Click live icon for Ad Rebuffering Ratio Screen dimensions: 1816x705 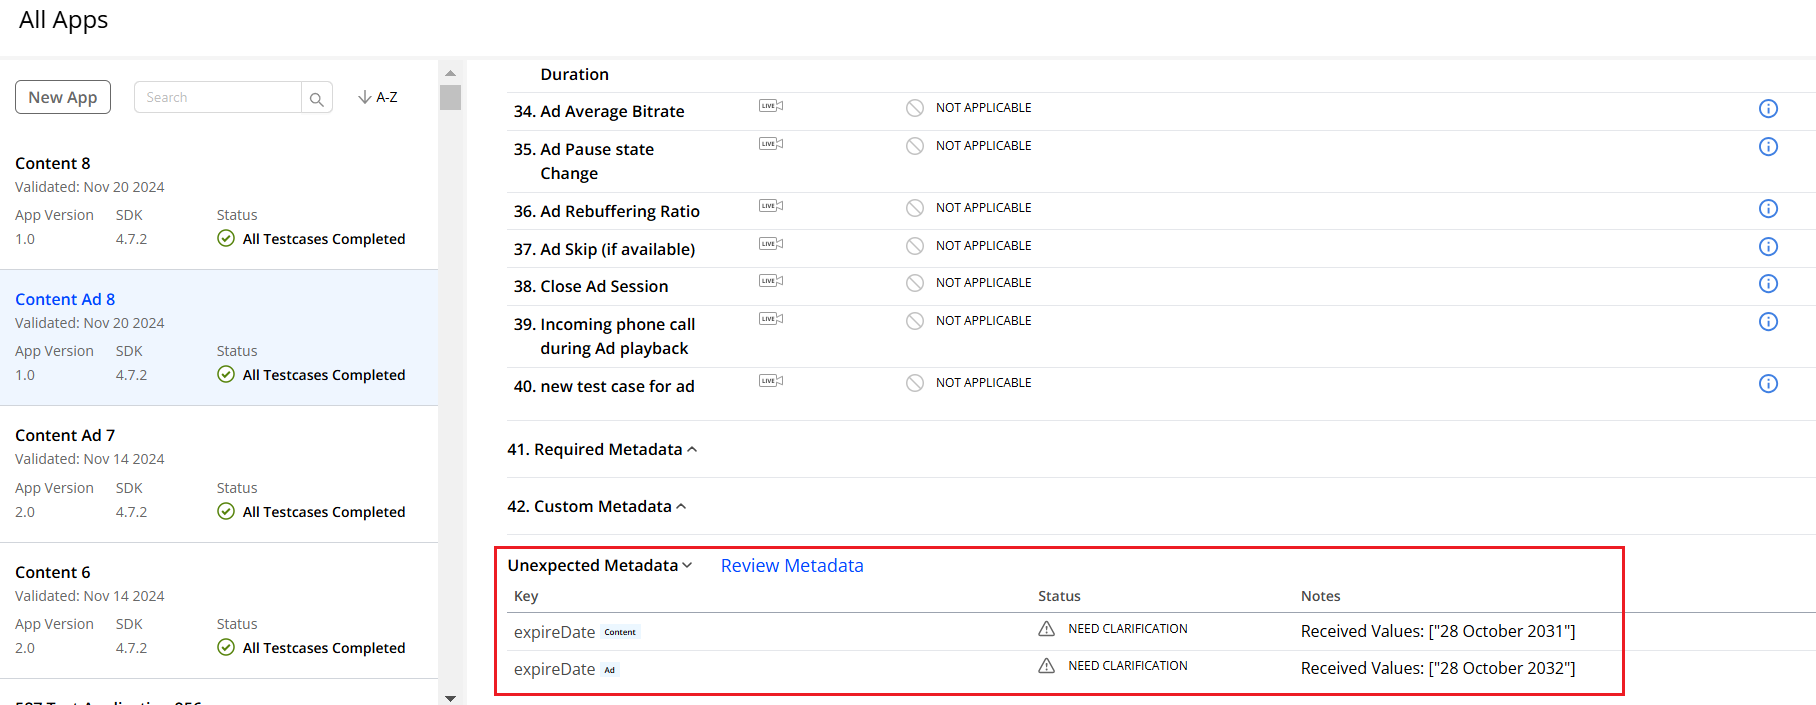pos(771,206)
